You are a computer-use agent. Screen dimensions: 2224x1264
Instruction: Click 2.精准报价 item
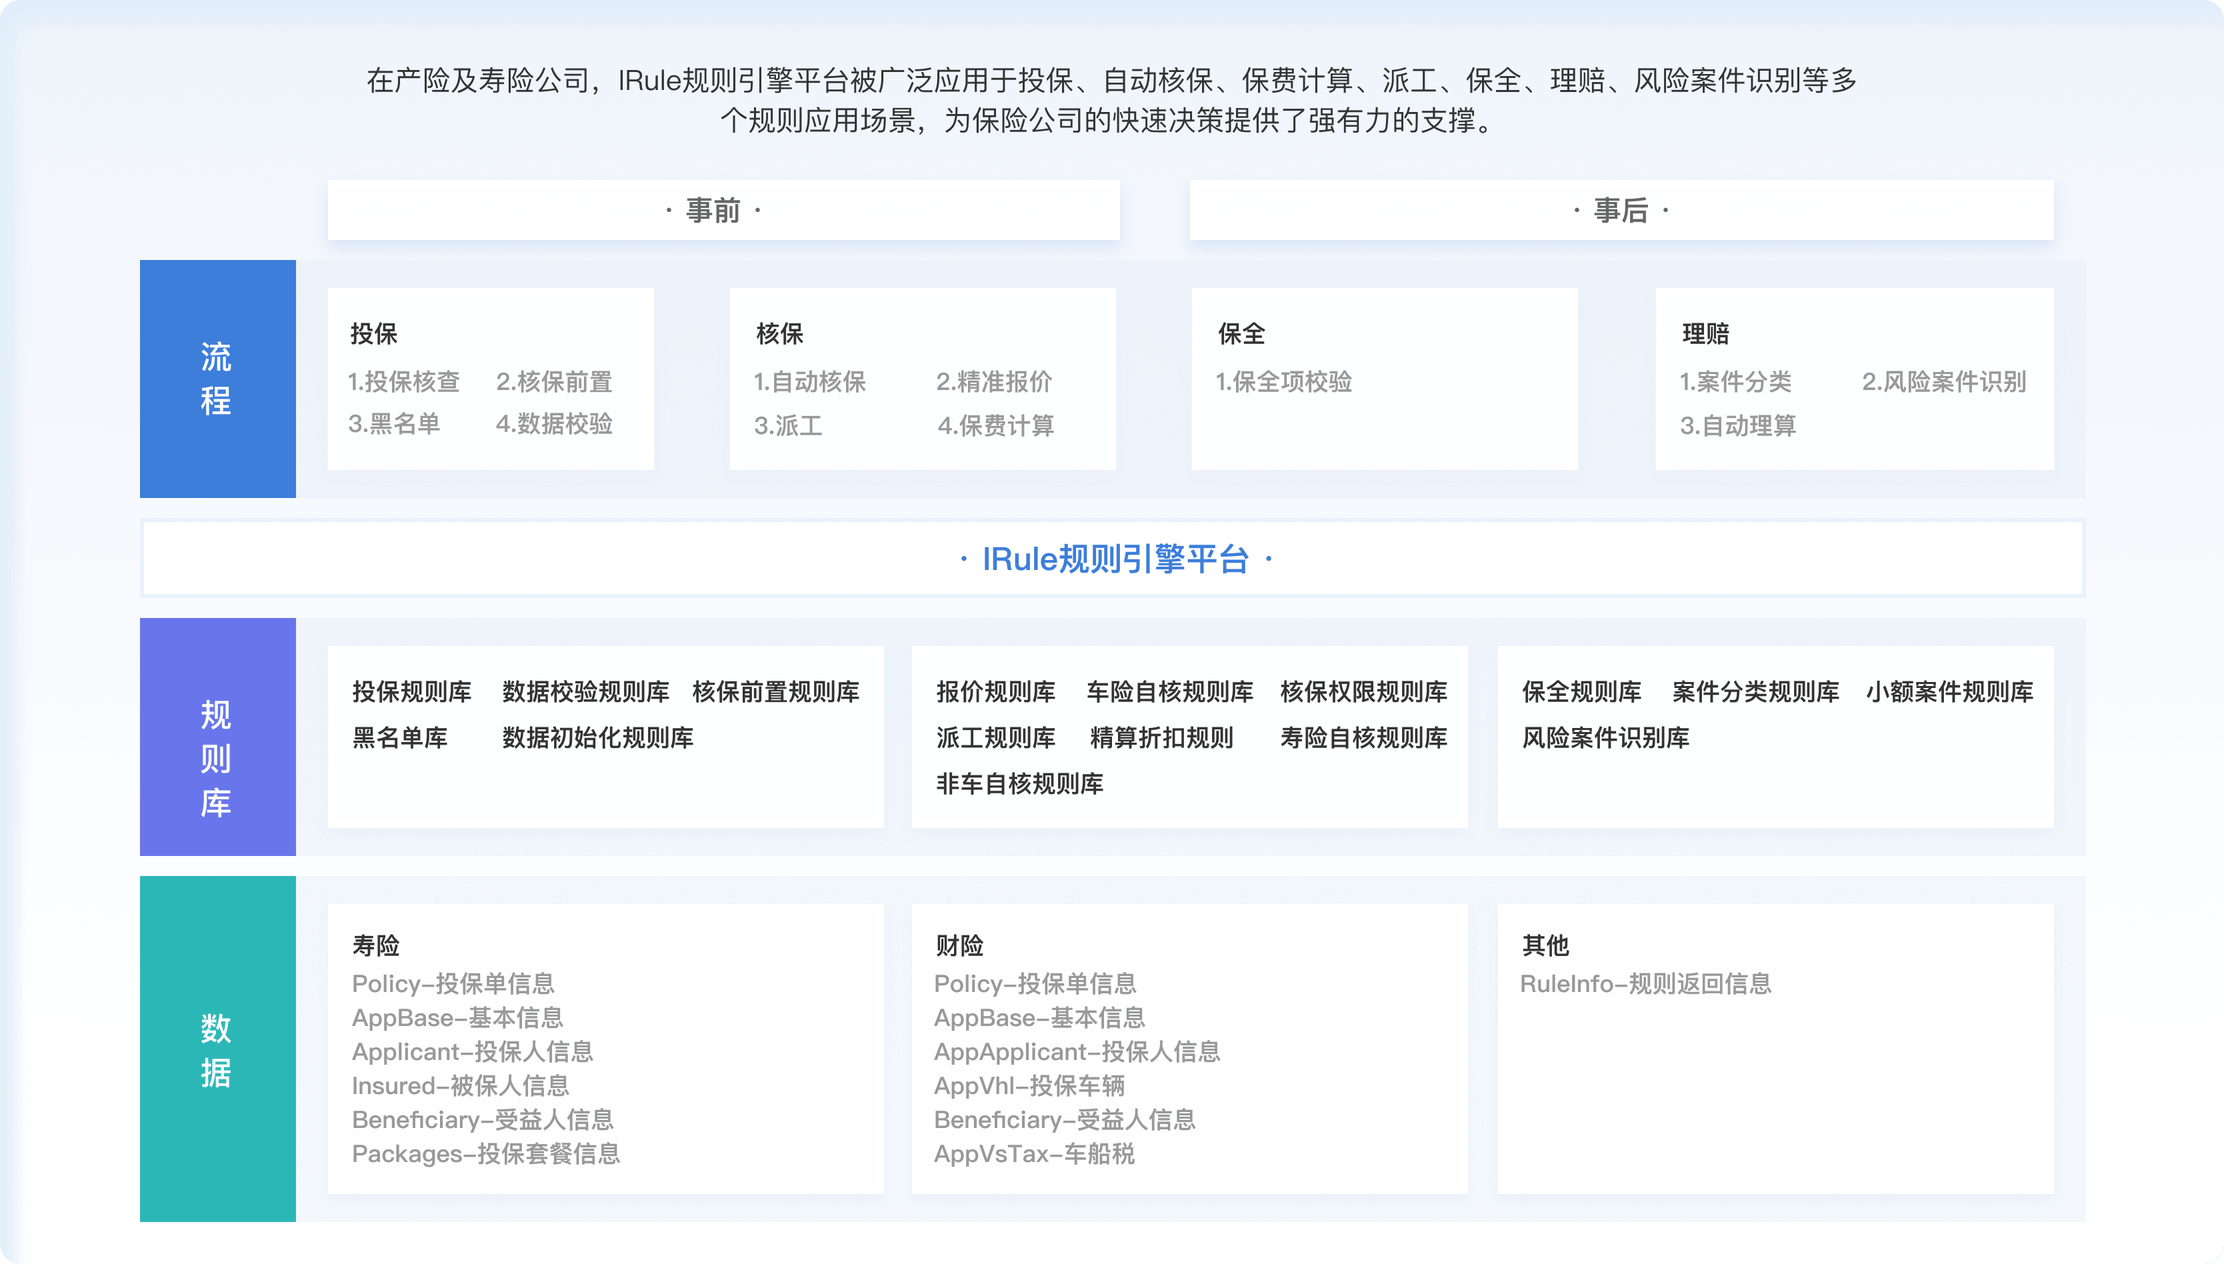click(x=994, y=382)
